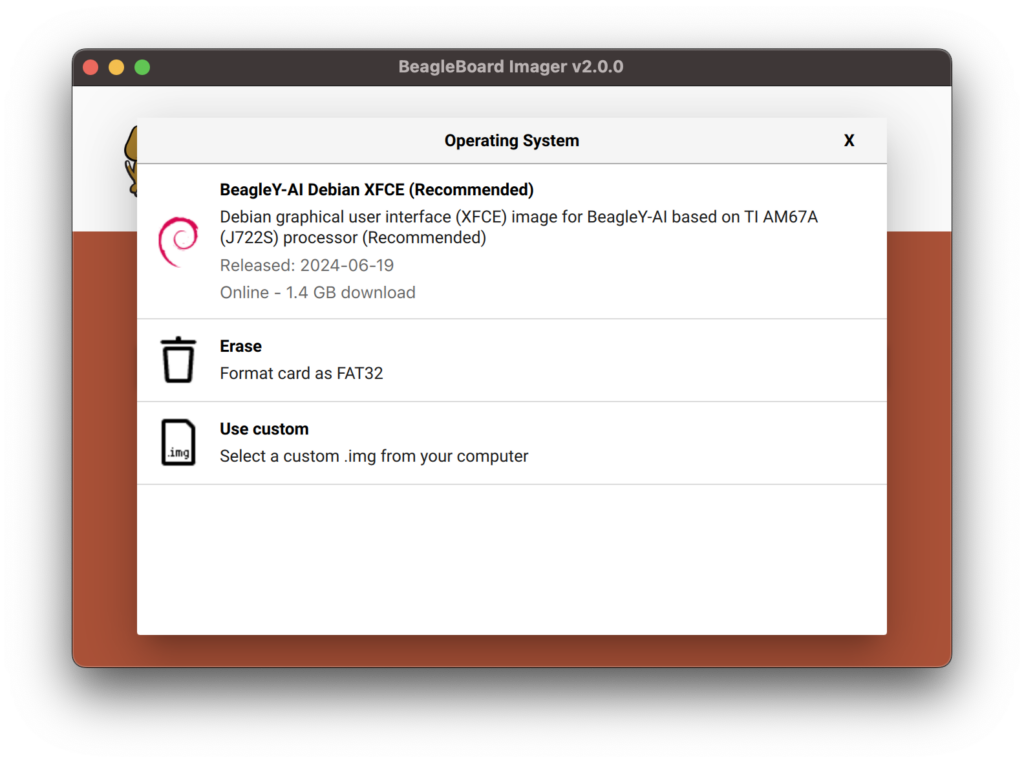Click Select a custom .img from your computer
1024x763 pixels.
pos(374,456)
